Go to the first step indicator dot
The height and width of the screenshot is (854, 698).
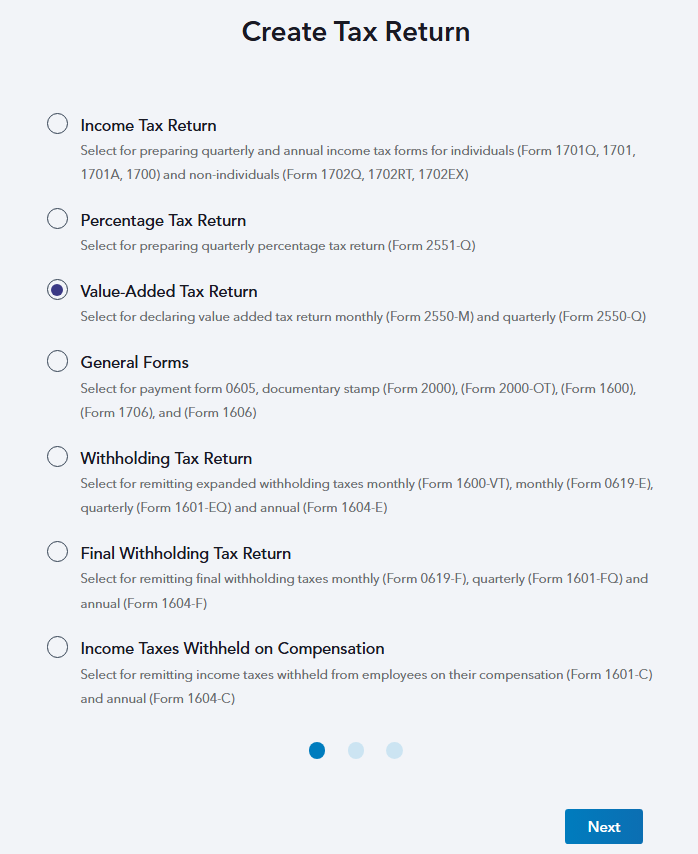click(x=317, y=751)
